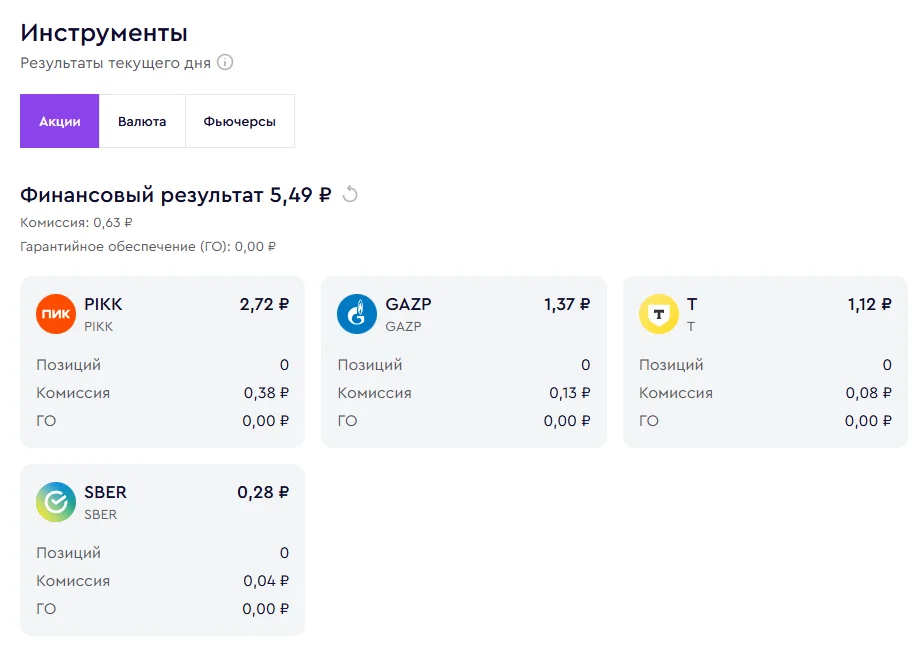Click the PIKK Комиссия row 0,38 ₽

163,393
